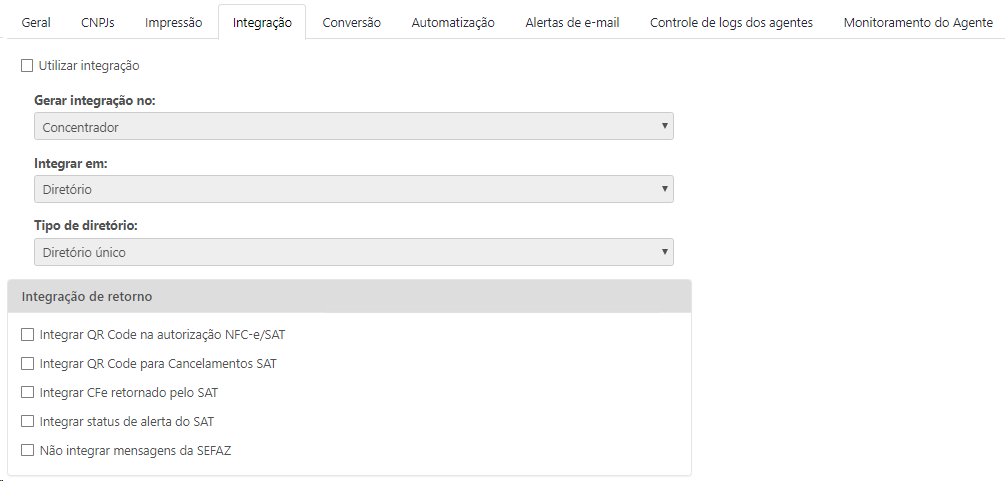This screenshot has height=481, width=1005.
Task: Expand the Tipo de diretório dropdown
Action: pos(353,252)
